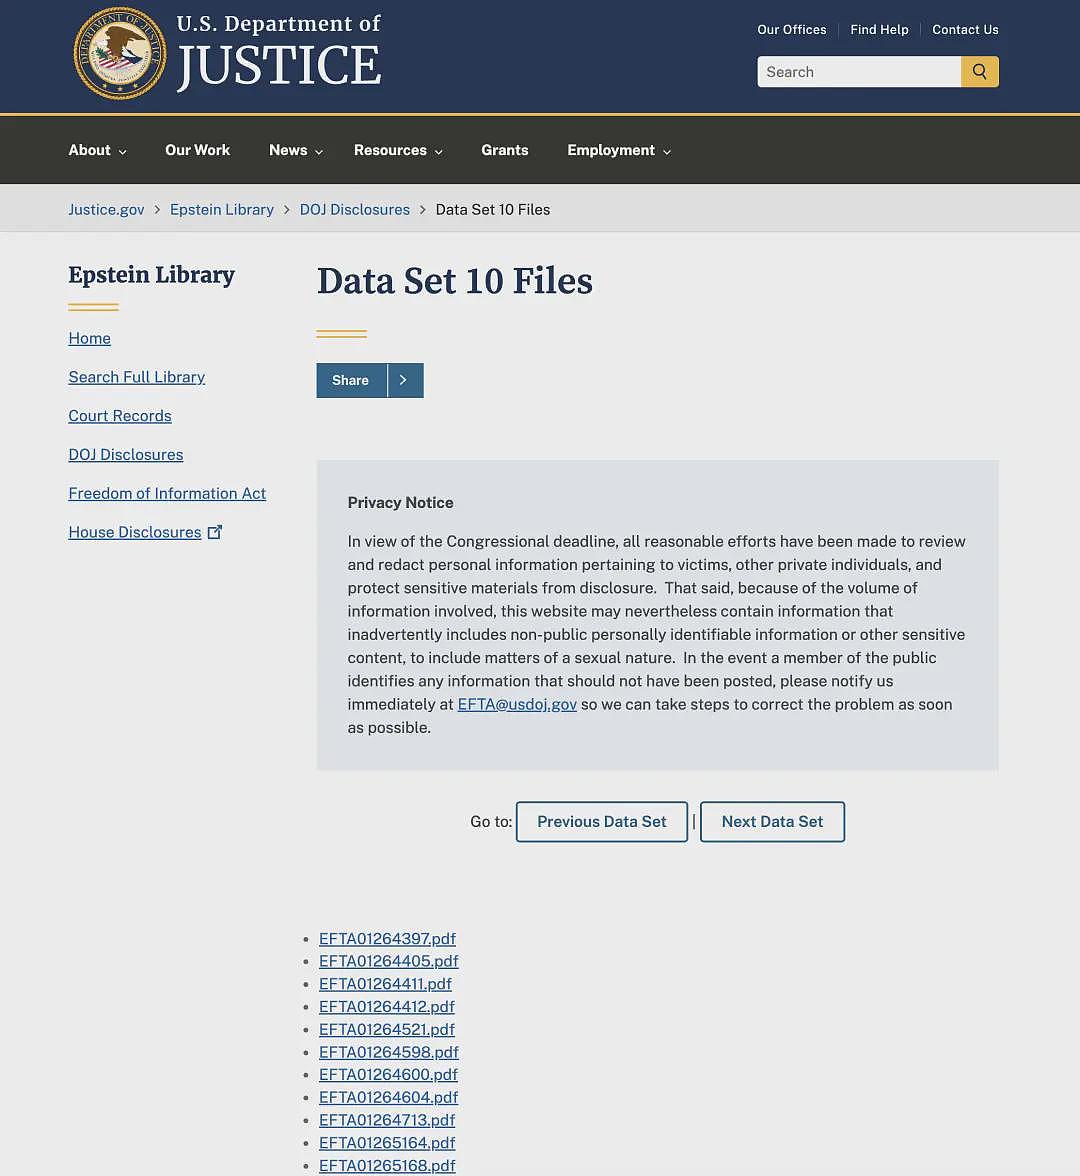
Task: Click in the Search input field
Action: (859, 71)
